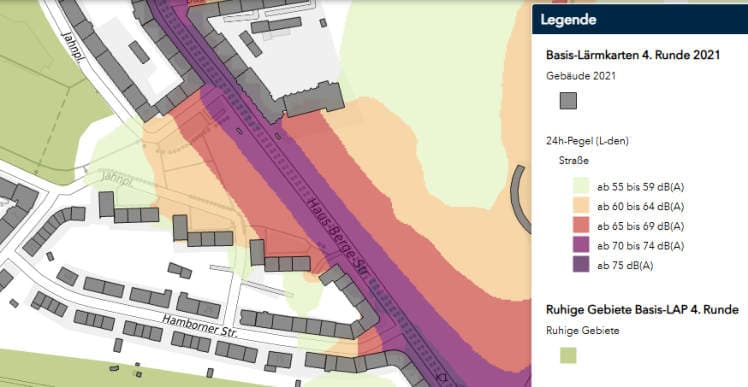The width and height of the screenshot is (748, 387).
Task: Click the 'Ruhige Gebiete Basis-LAP 4. Runde' heading
Action: tap(642, 310)
